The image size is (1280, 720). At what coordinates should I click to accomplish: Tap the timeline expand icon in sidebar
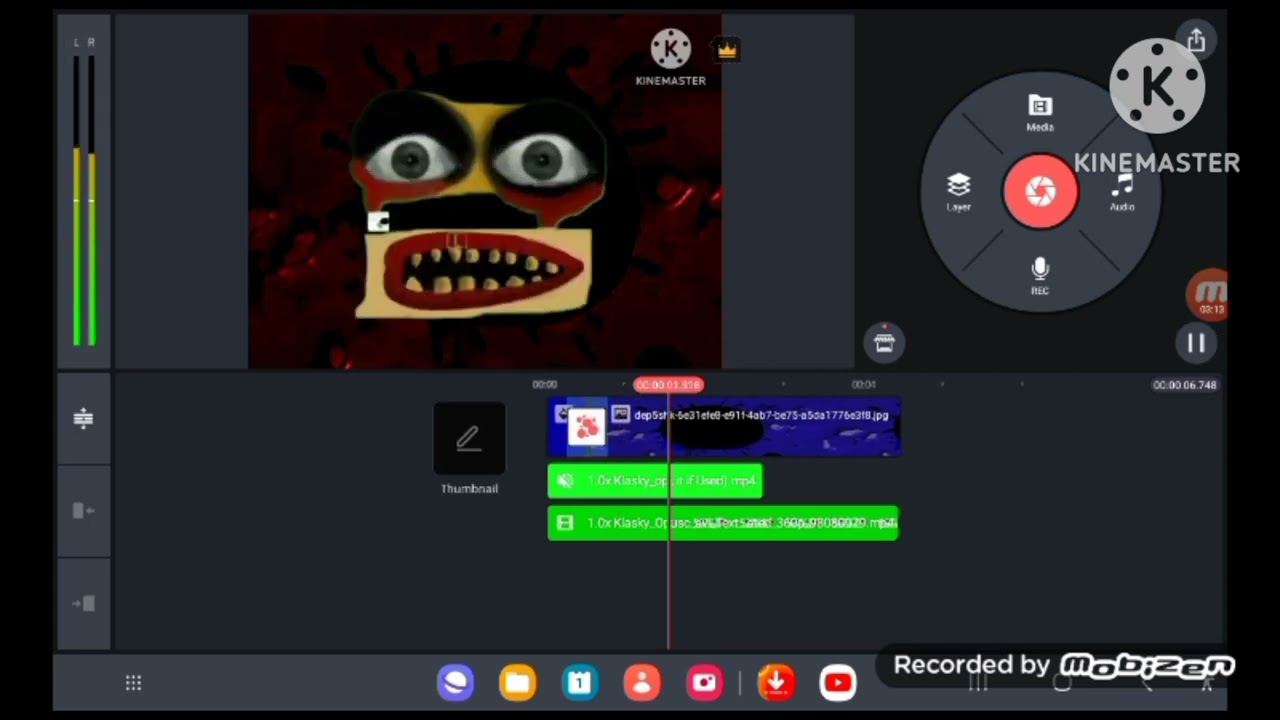[83, 418]
